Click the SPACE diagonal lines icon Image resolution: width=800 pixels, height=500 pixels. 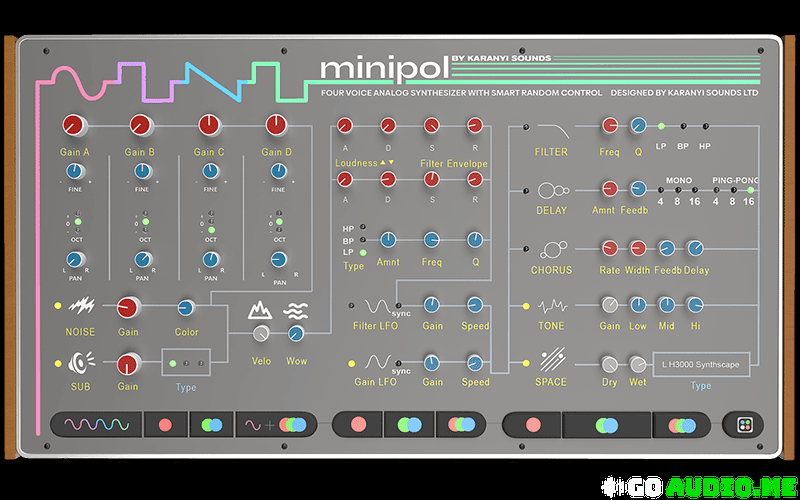pos(553,360)
